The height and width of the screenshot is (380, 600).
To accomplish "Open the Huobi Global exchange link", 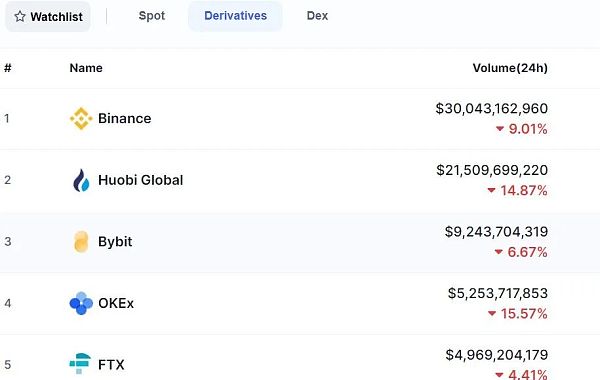I will 140,180.
